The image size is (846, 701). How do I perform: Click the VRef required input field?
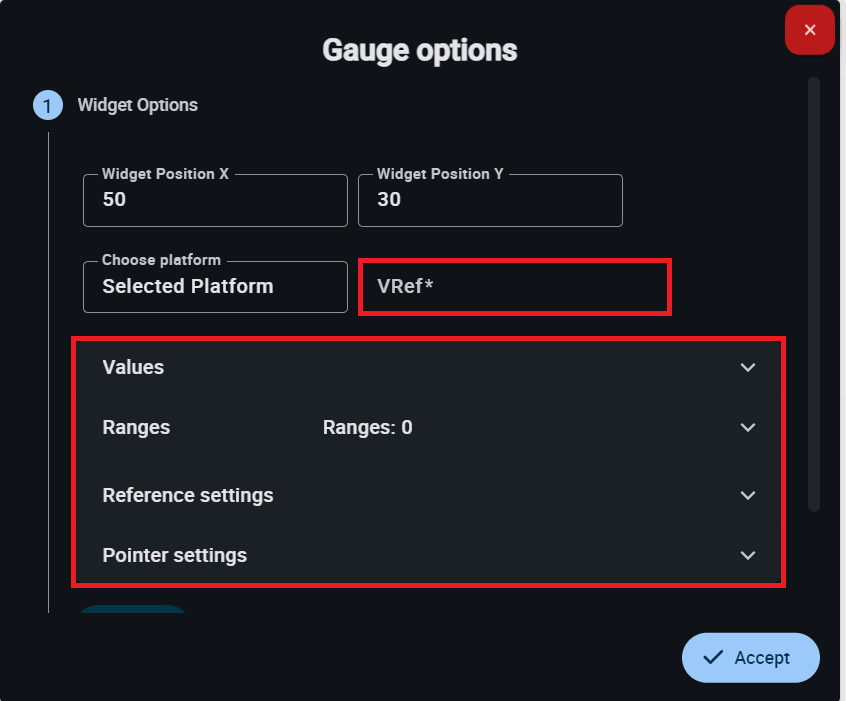pos(514,287)
